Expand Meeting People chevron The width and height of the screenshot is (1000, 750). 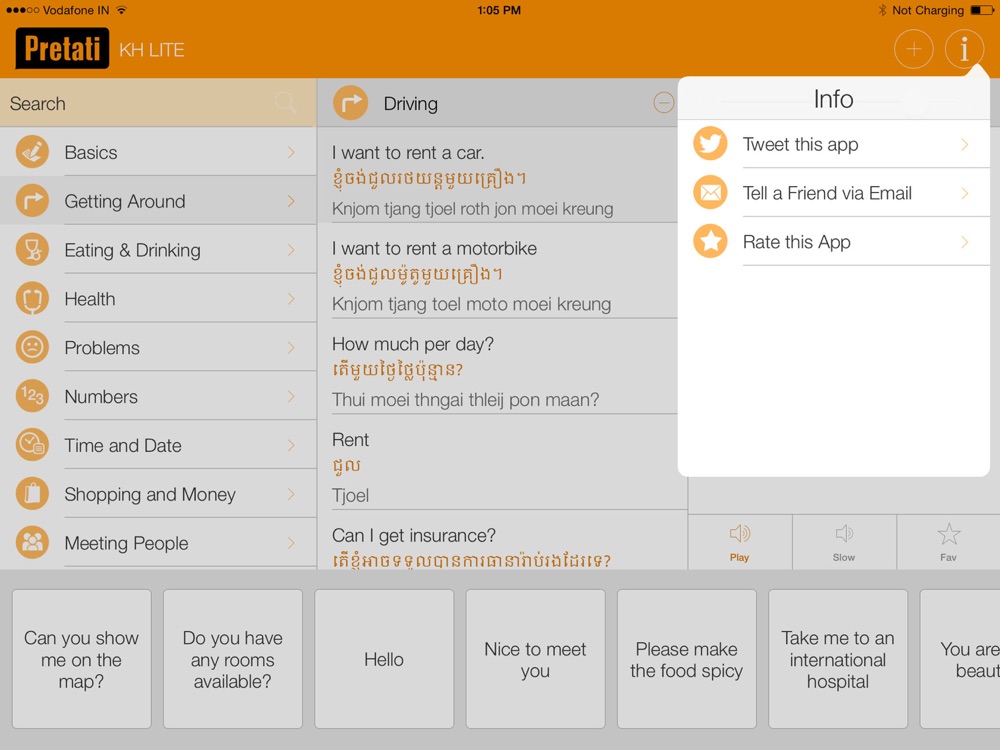point(291,543)
